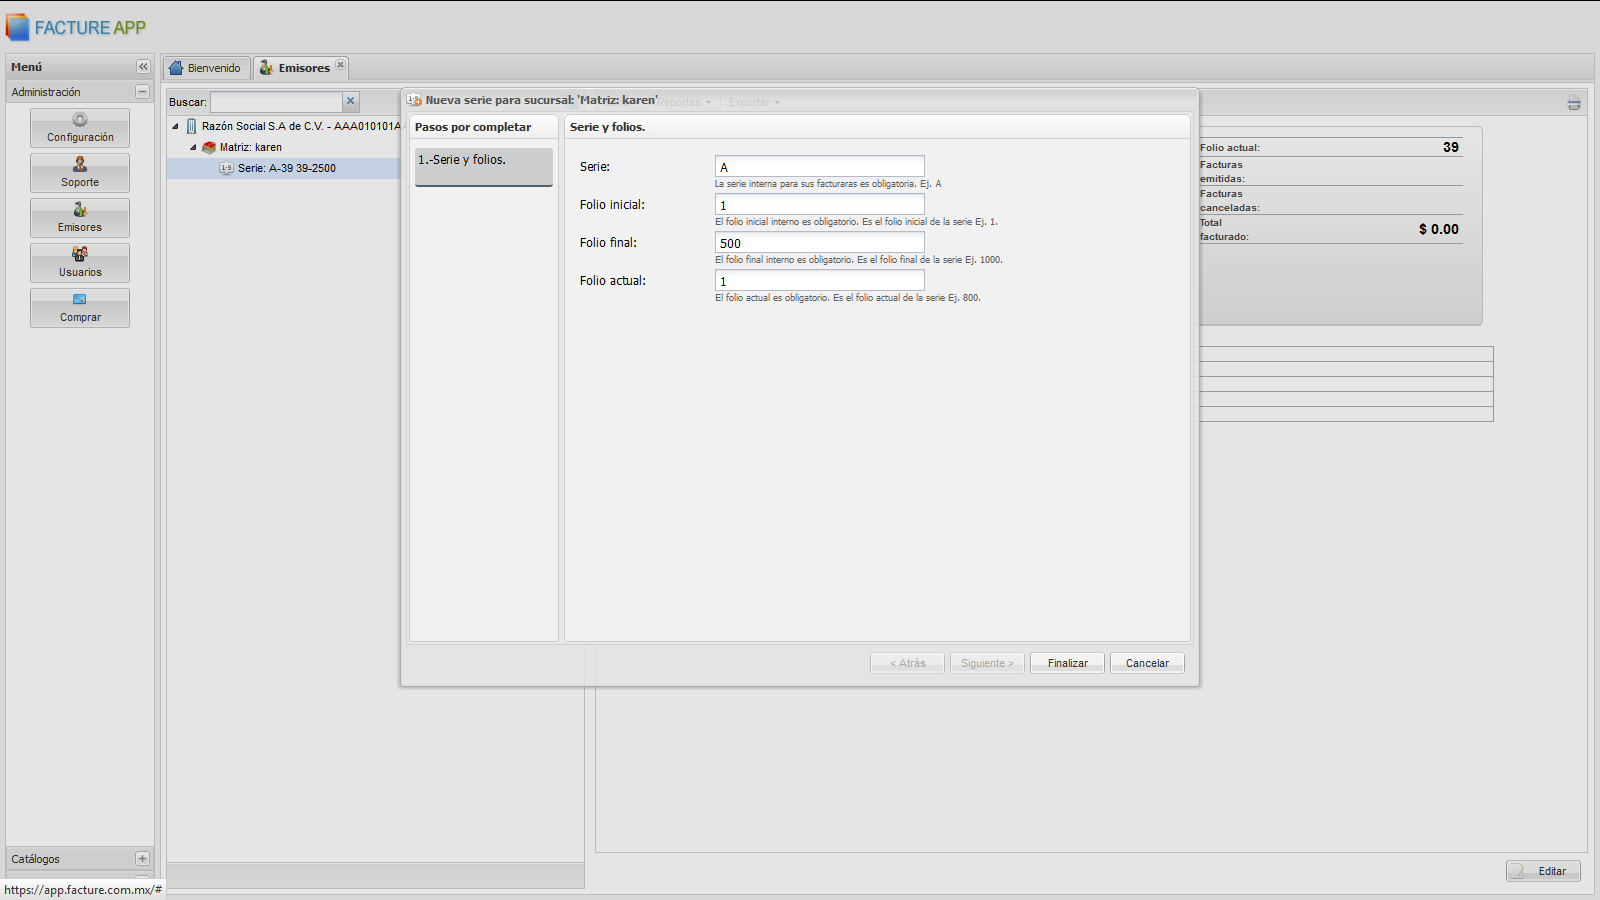
Task: Focus the Serie text field
Action: 819,167
